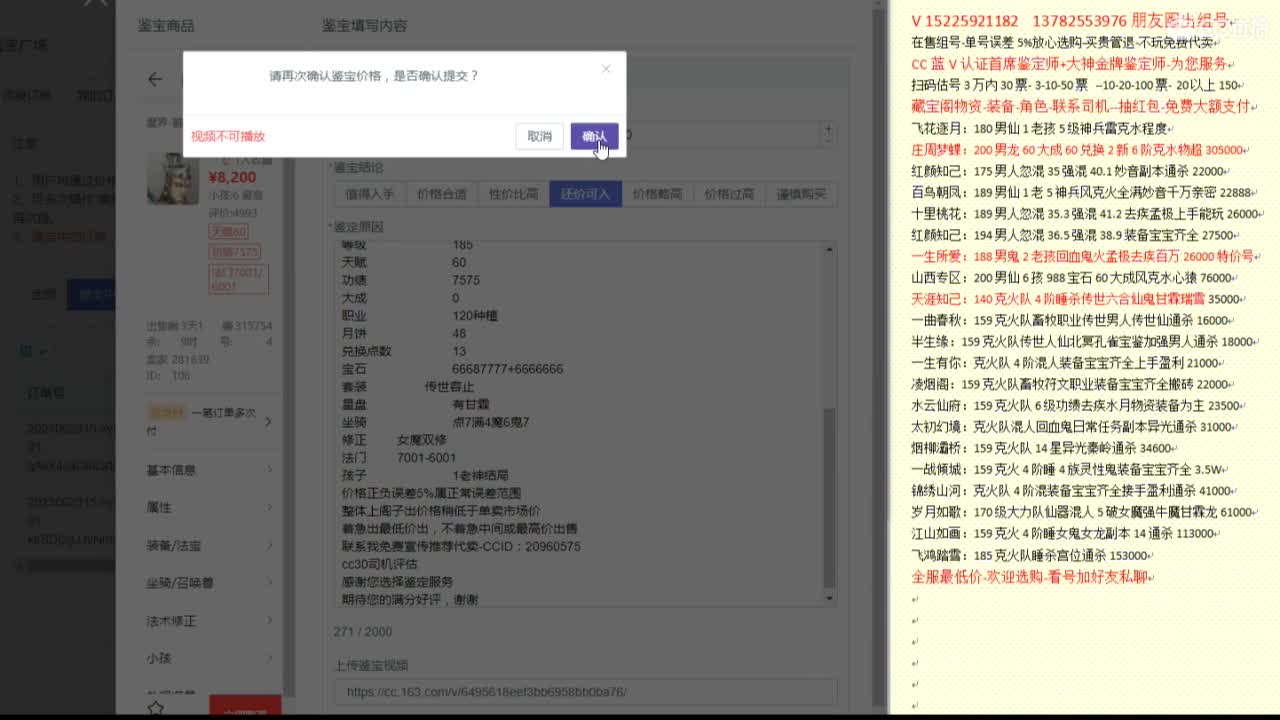
Task: Expand the 属性 section
Action: pos(210,508)
